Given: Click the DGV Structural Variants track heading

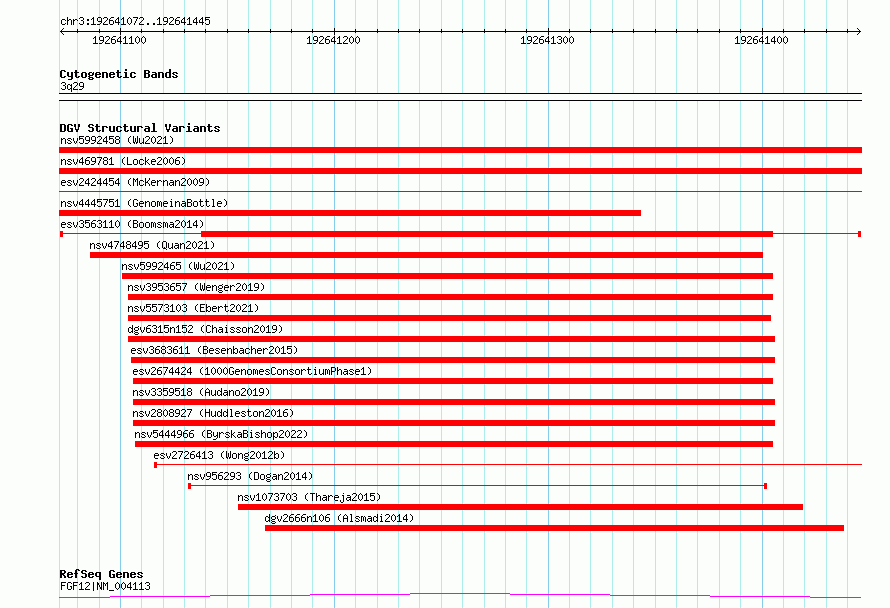Looking at the screenshot, I should tap(140, 128).
